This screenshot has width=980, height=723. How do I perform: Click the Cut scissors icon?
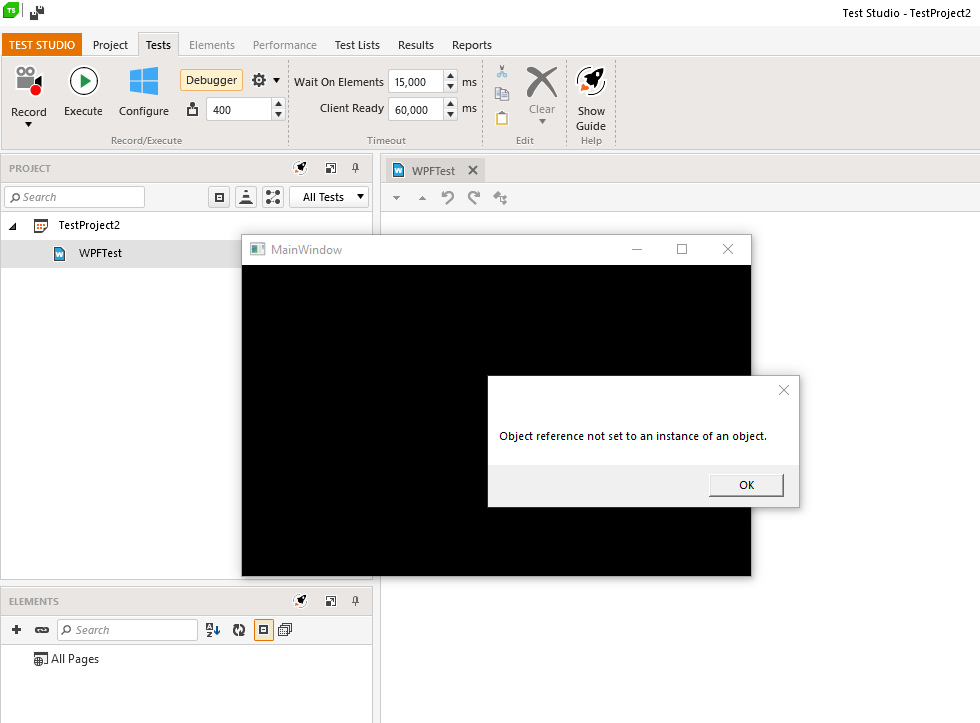pyautogui.click(x=502, y=72)
